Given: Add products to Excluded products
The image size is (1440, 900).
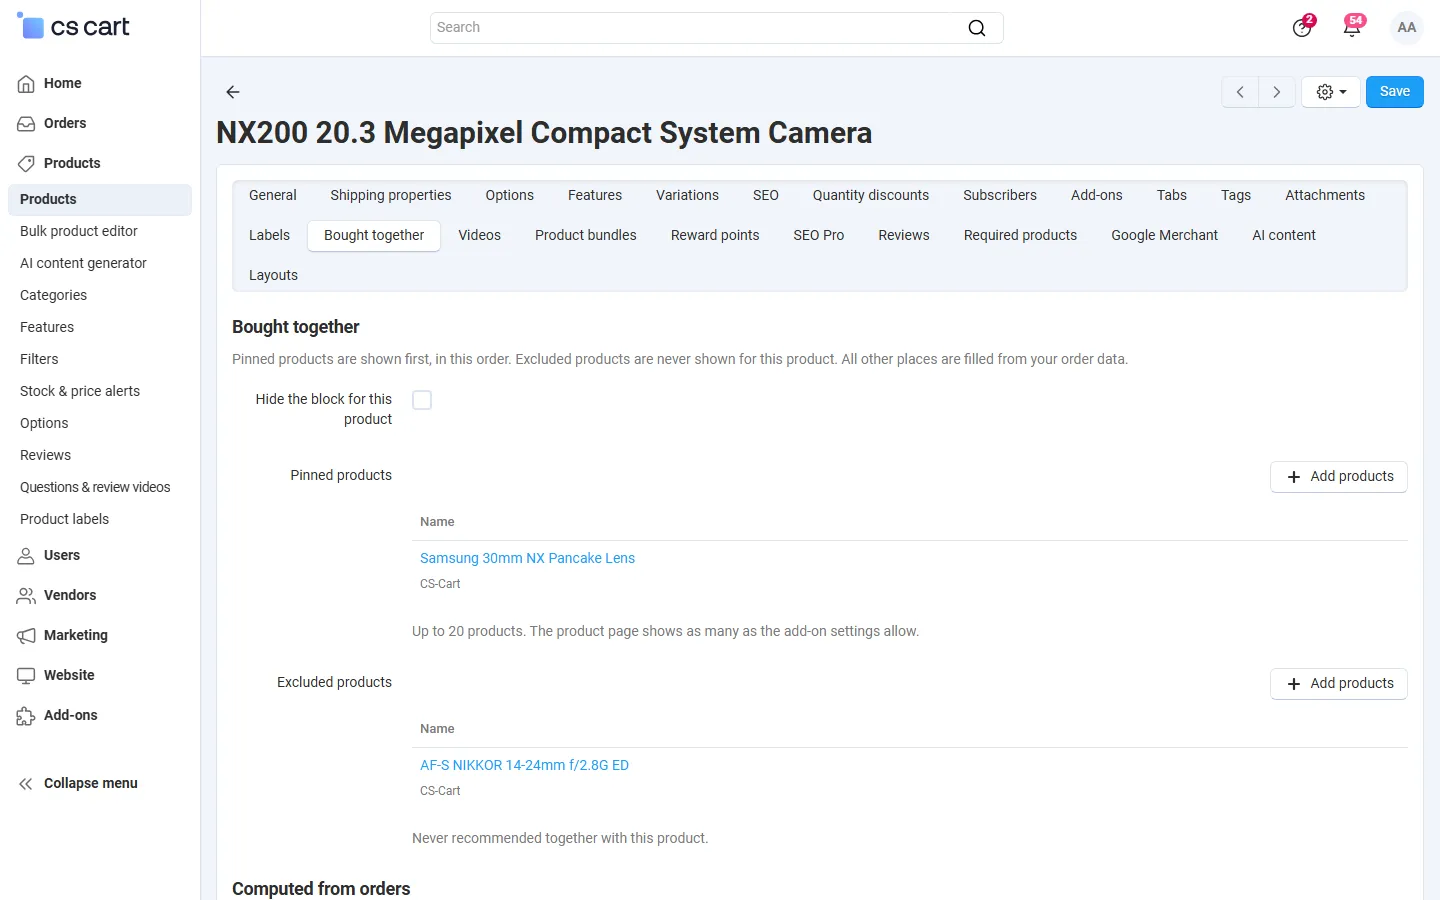Looking at the screenshot, I should pyautogui.click(x=1339, y=684).
